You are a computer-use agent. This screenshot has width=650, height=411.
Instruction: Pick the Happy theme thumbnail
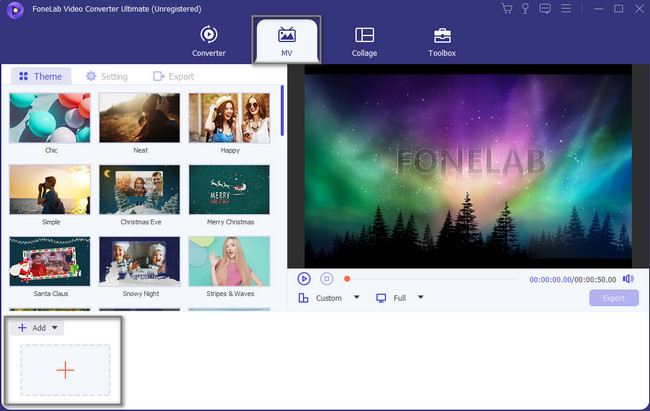229,118
